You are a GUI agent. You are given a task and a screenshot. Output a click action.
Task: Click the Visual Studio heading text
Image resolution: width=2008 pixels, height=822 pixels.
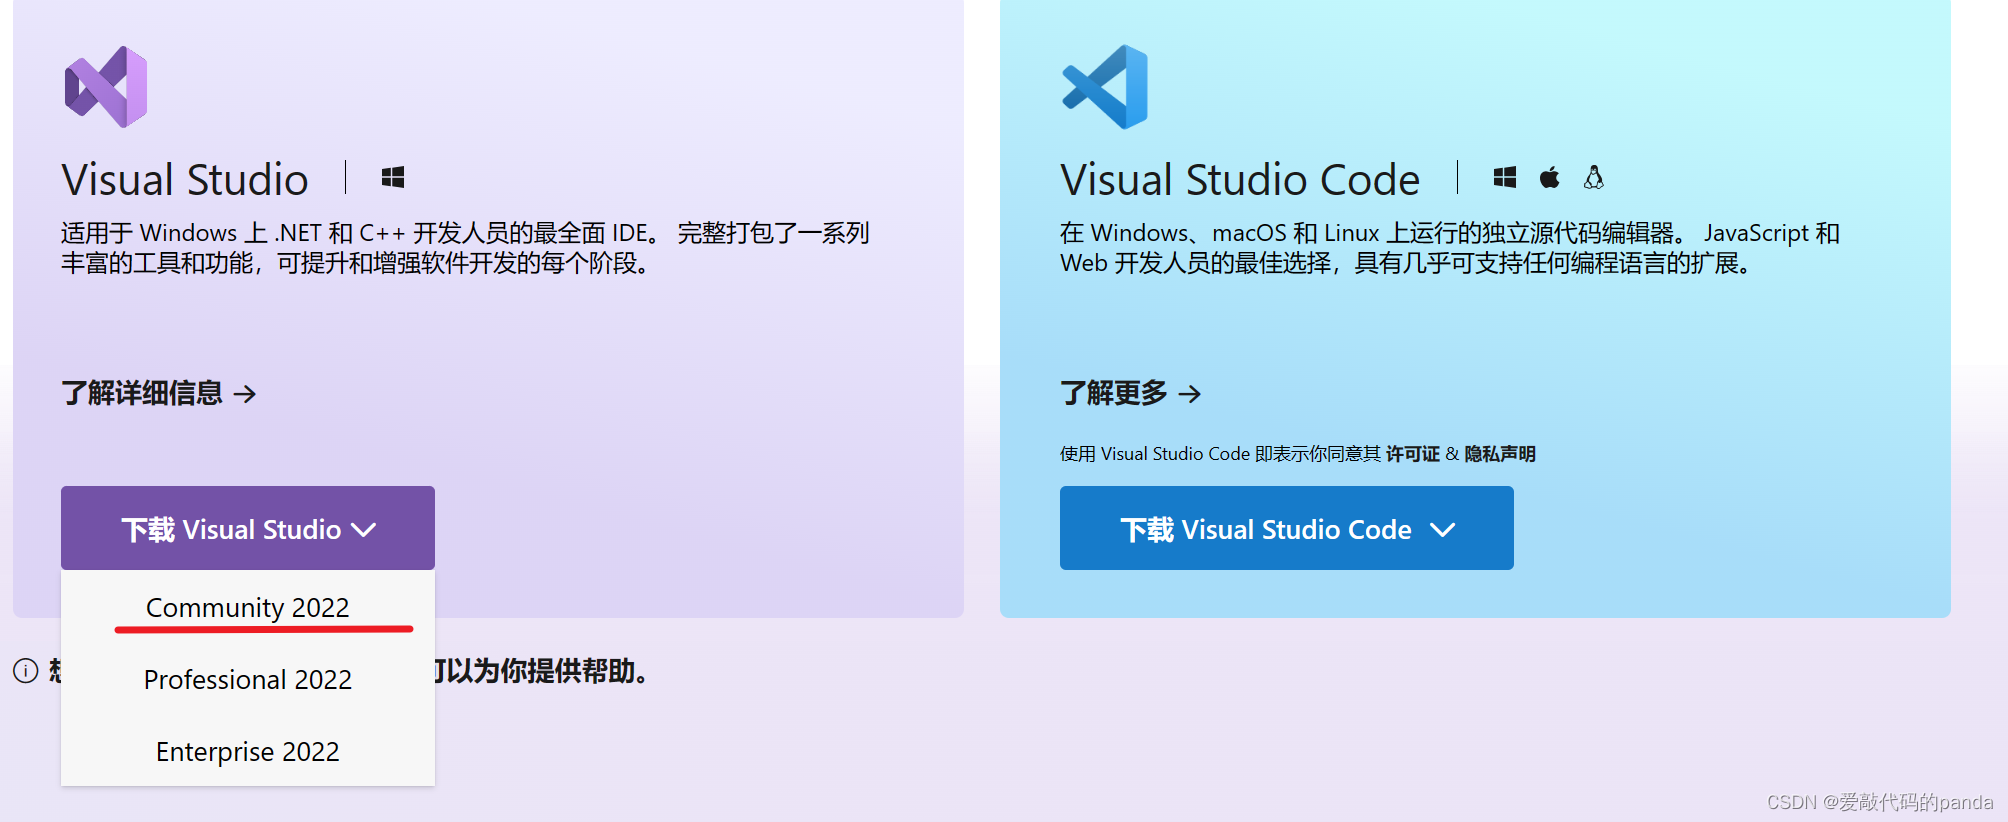(185, 180)
